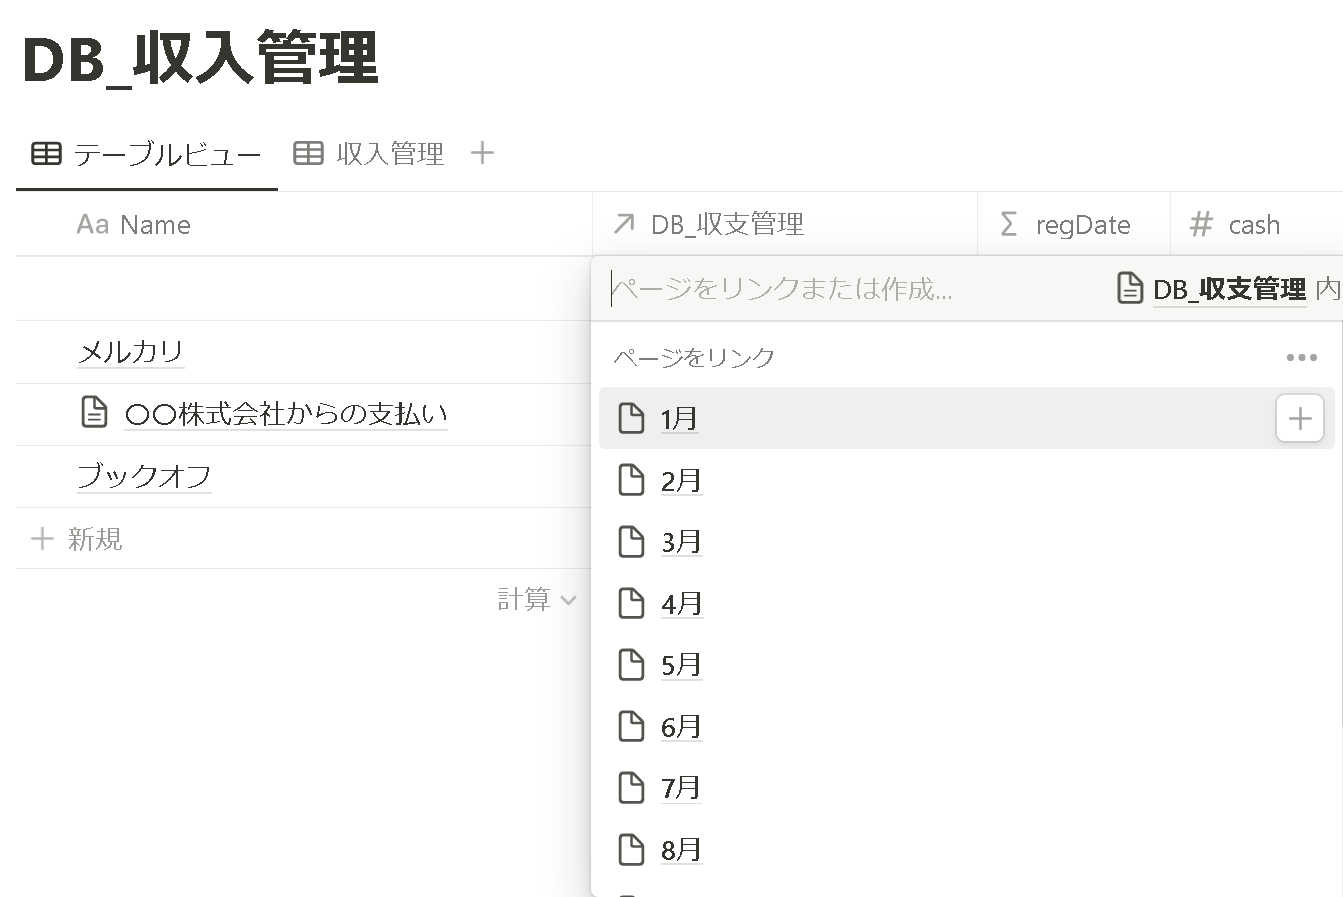Viewport: 1343px width, 897px height.
Task: Select 7月 from the page list
Action: 681,788
